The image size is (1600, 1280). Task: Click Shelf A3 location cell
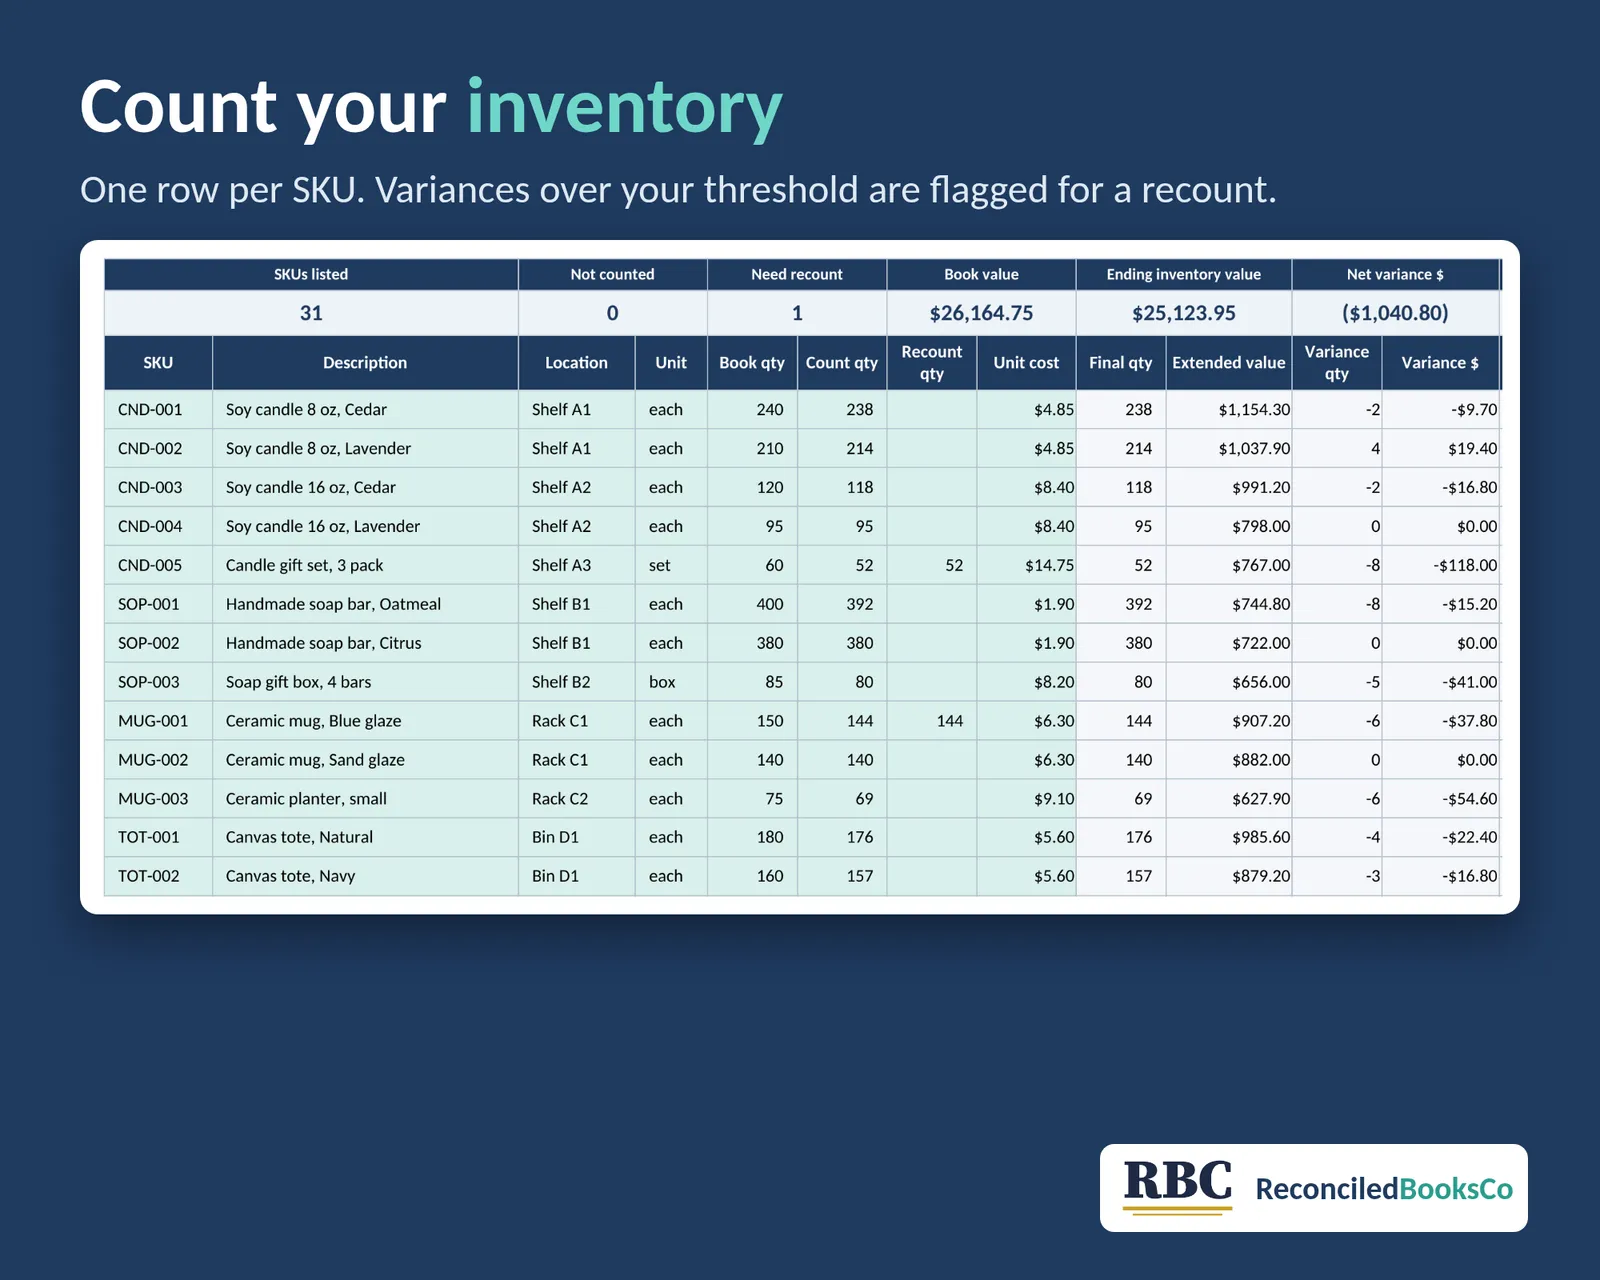pyautogui.click(x=576, y=566)
